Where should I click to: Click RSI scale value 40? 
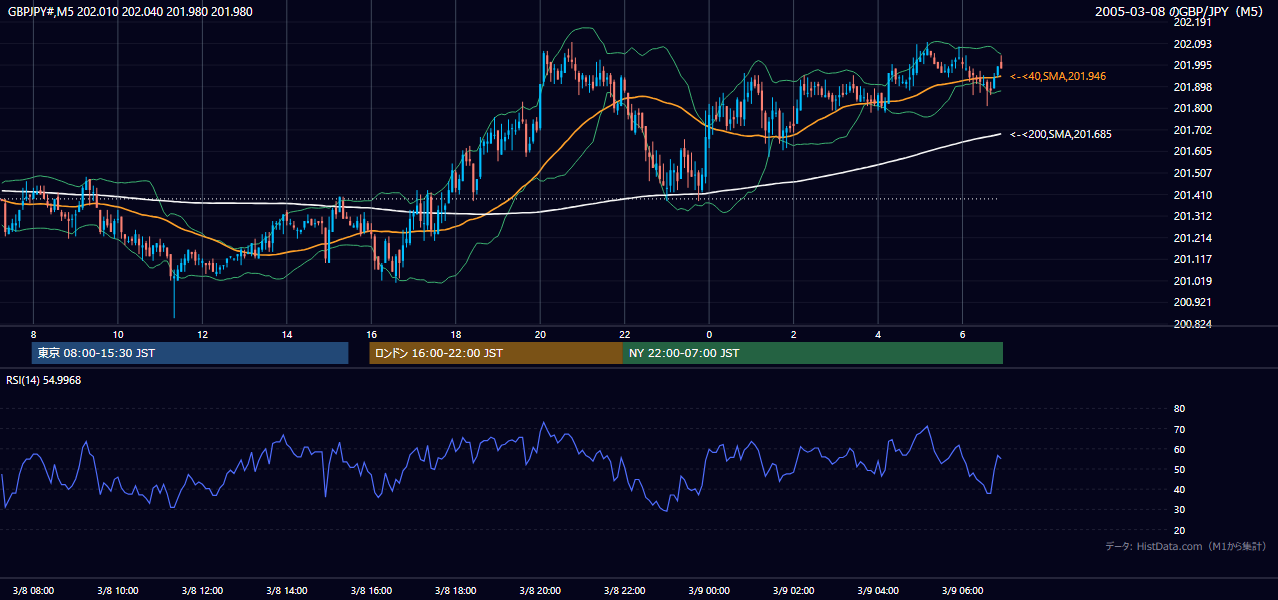click(1179, 489)
